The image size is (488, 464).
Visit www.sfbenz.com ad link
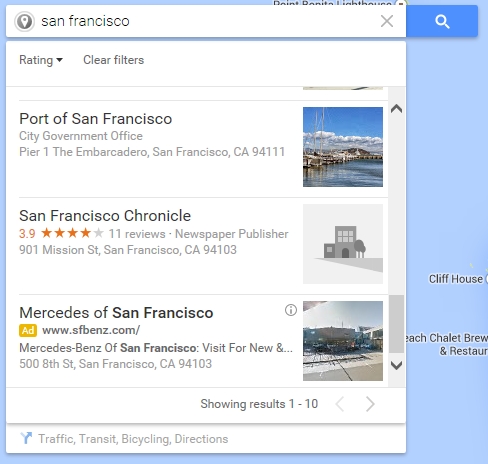[x=91, y=330]
